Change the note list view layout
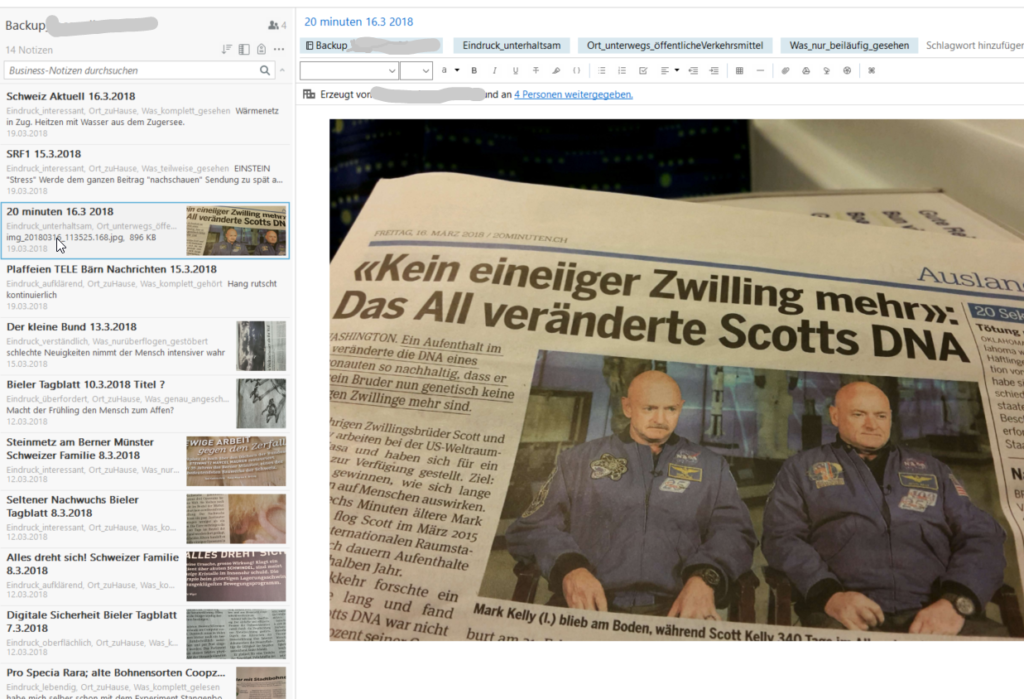The width and height of the screenshot is (1024, 699). coord(244,50)
